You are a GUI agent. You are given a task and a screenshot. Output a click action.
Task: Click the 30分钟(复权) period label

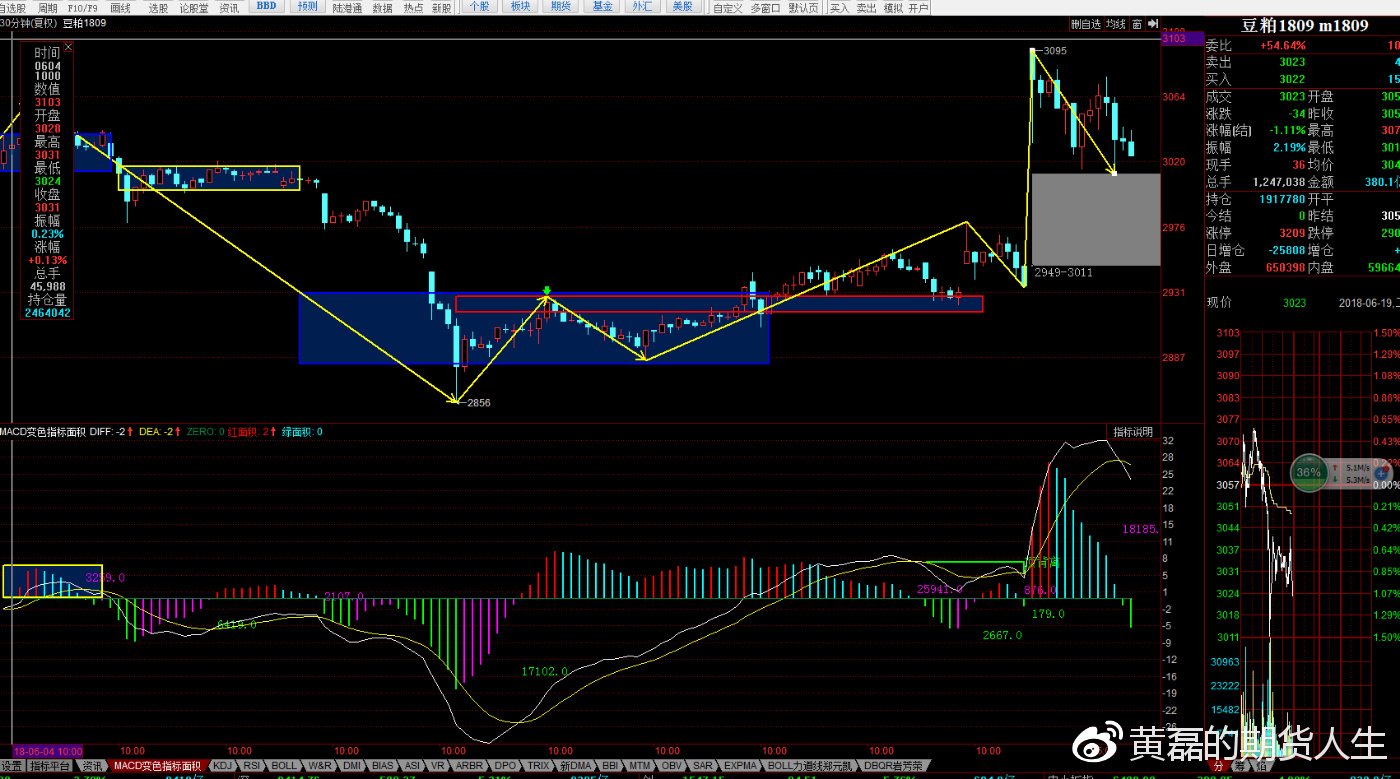point(28,23)
